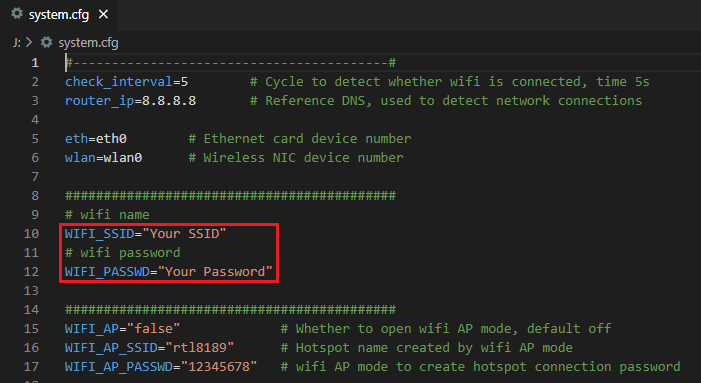The image size is (701, 383).
Task: Place cursor in "Your Password" value
Action: click(215, 272)
